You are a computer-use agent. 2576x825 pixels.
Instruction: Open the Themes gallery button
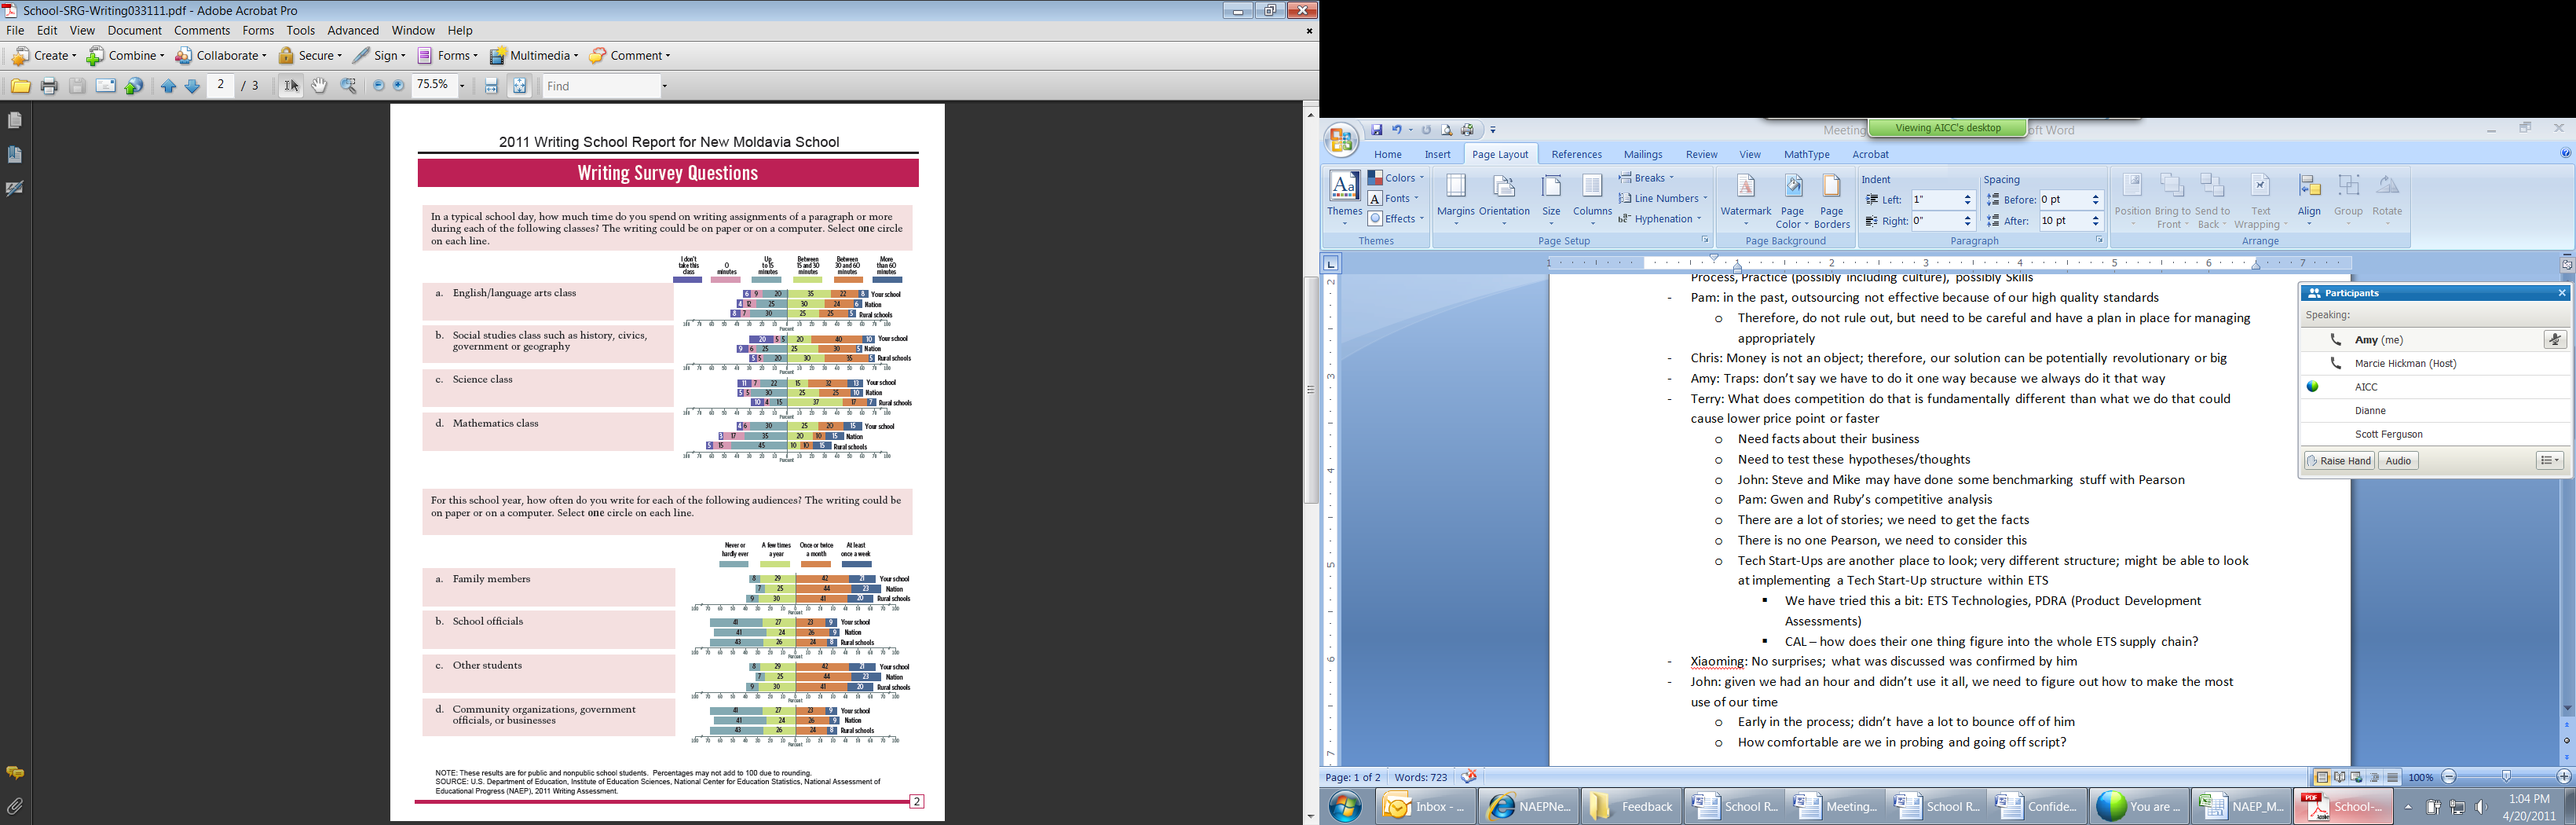pyautogui.click(x=1344, y=200)
